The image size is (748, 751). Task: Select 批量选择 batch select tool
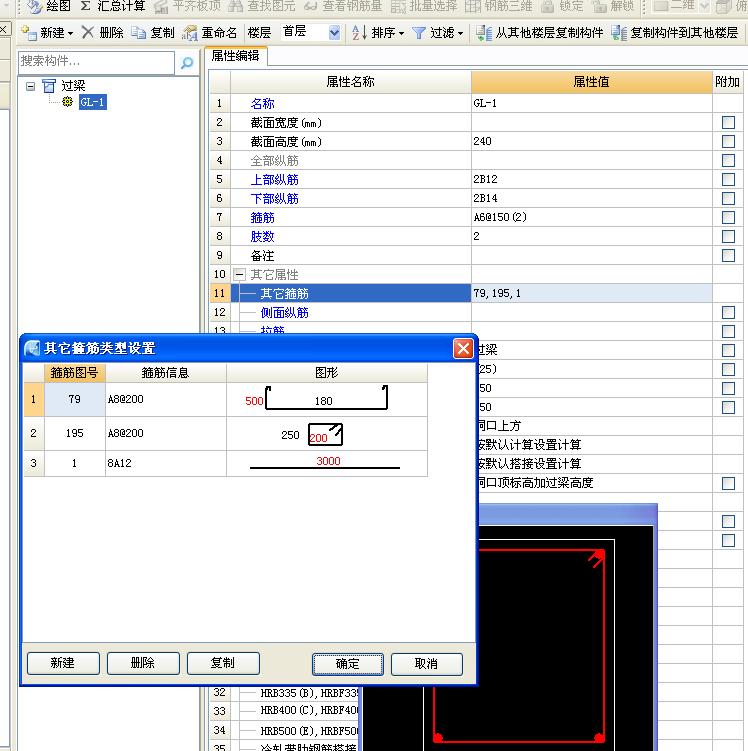coord(424,6)
